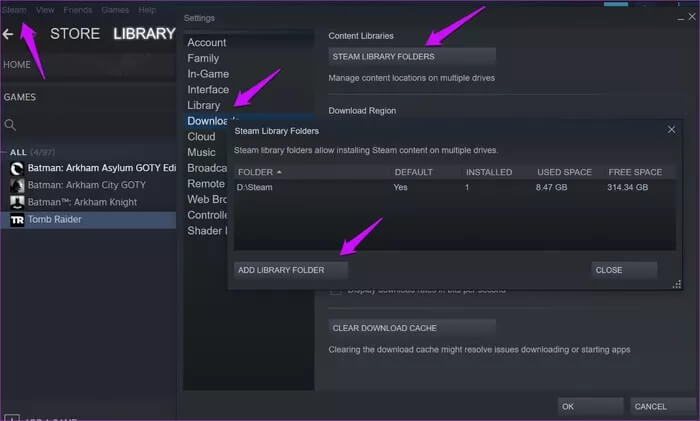
Task: Open Cloud settings category
Action: (201, 137)
